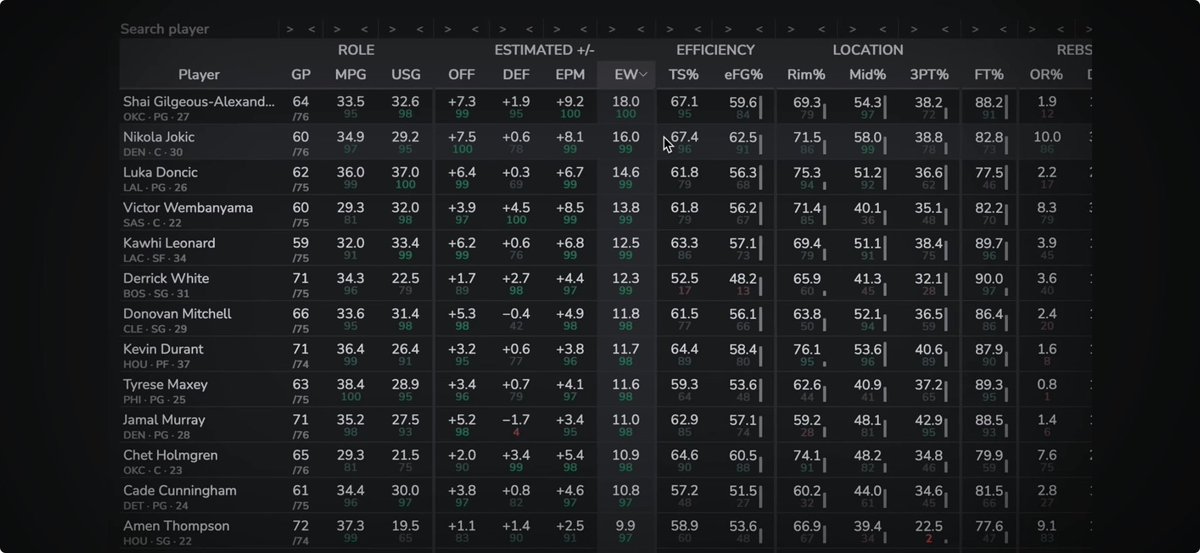Sort by EPM column header
Screen dimensions: 1200x553
click(570, 75)
